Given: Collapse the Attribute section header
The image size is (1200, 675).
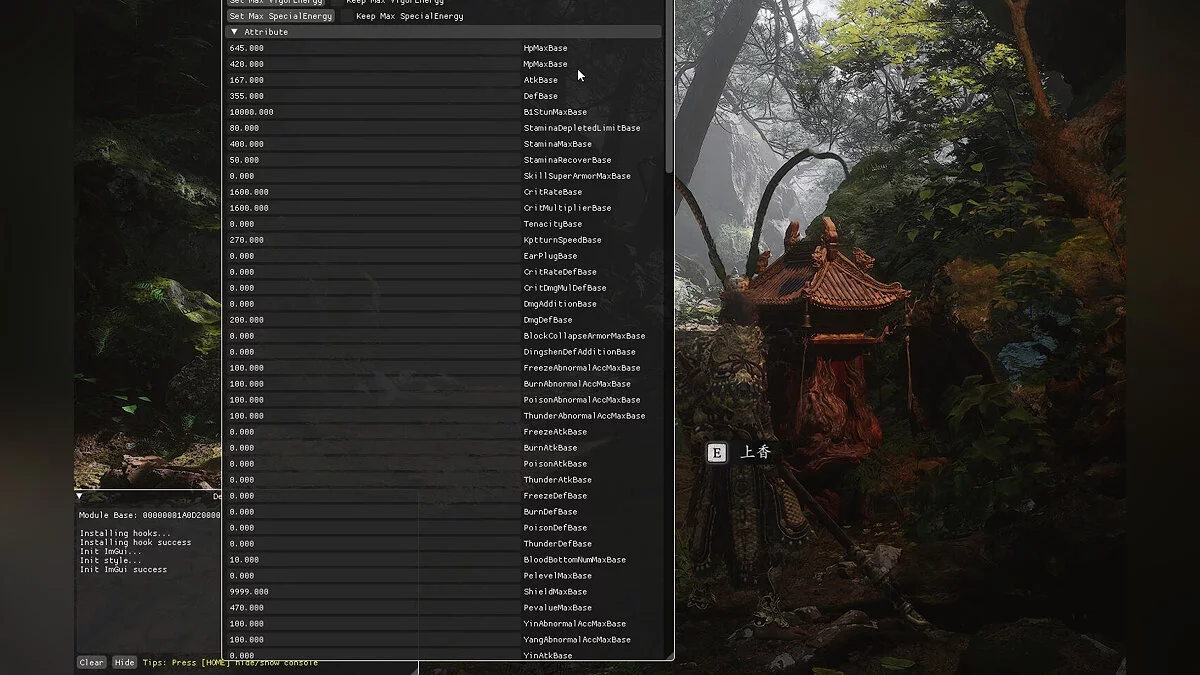Looking at the screenshot, I should click(x=443, y=32).
